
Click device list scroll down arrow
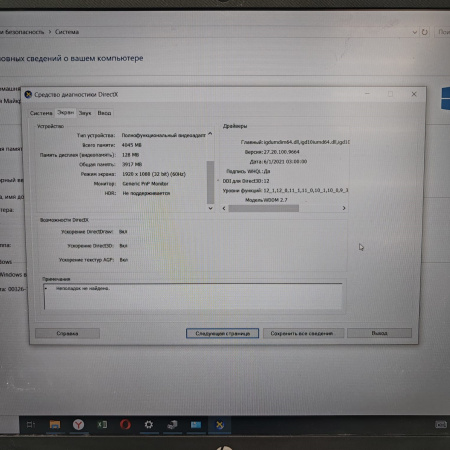210,208
